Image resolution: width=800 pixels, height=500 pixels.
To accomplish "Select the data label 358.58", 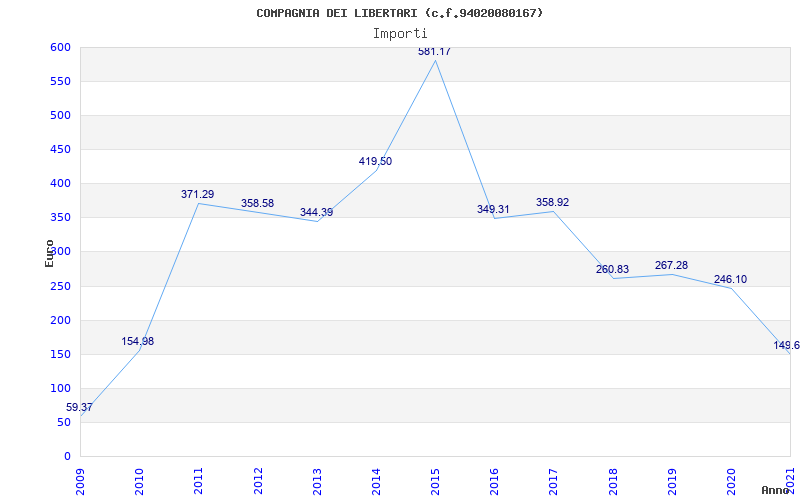I will coord(257,203).
